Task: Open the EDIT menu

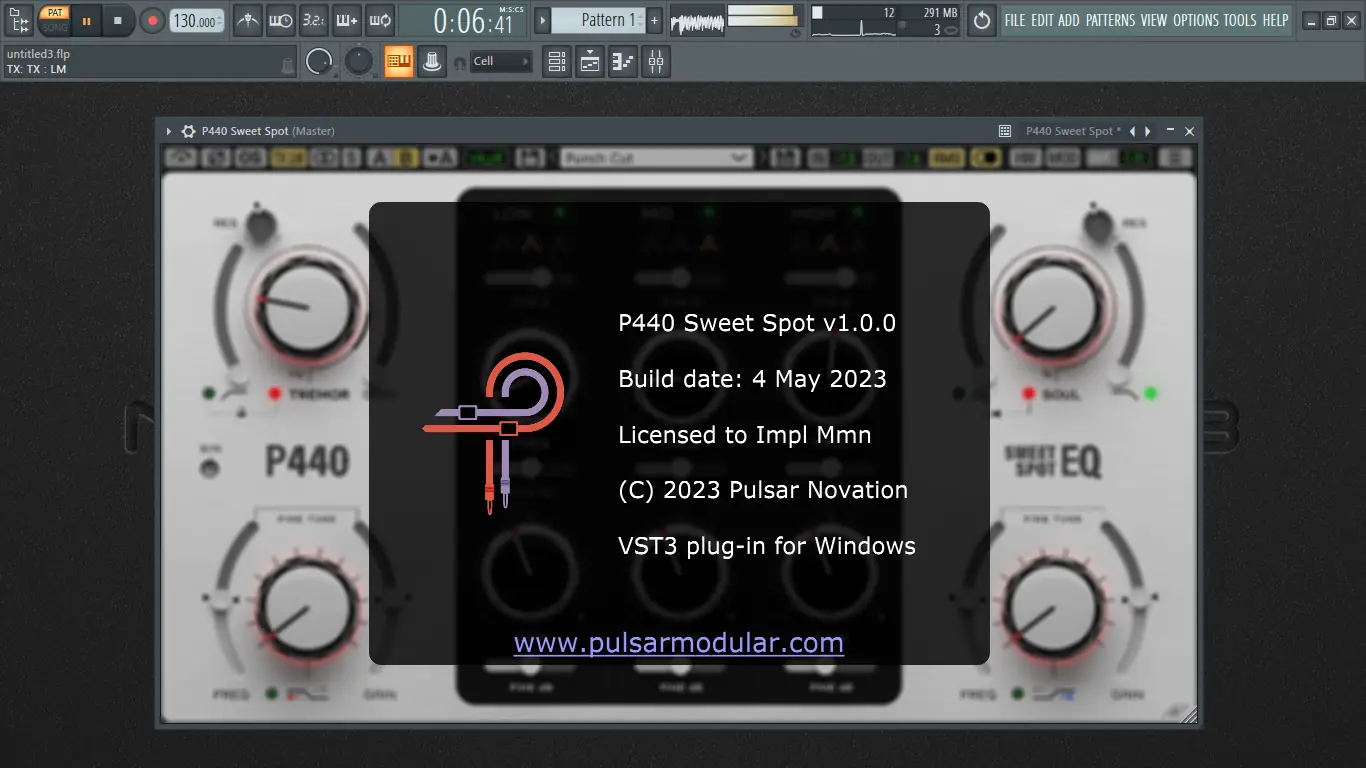Action: coord(1042,20)
